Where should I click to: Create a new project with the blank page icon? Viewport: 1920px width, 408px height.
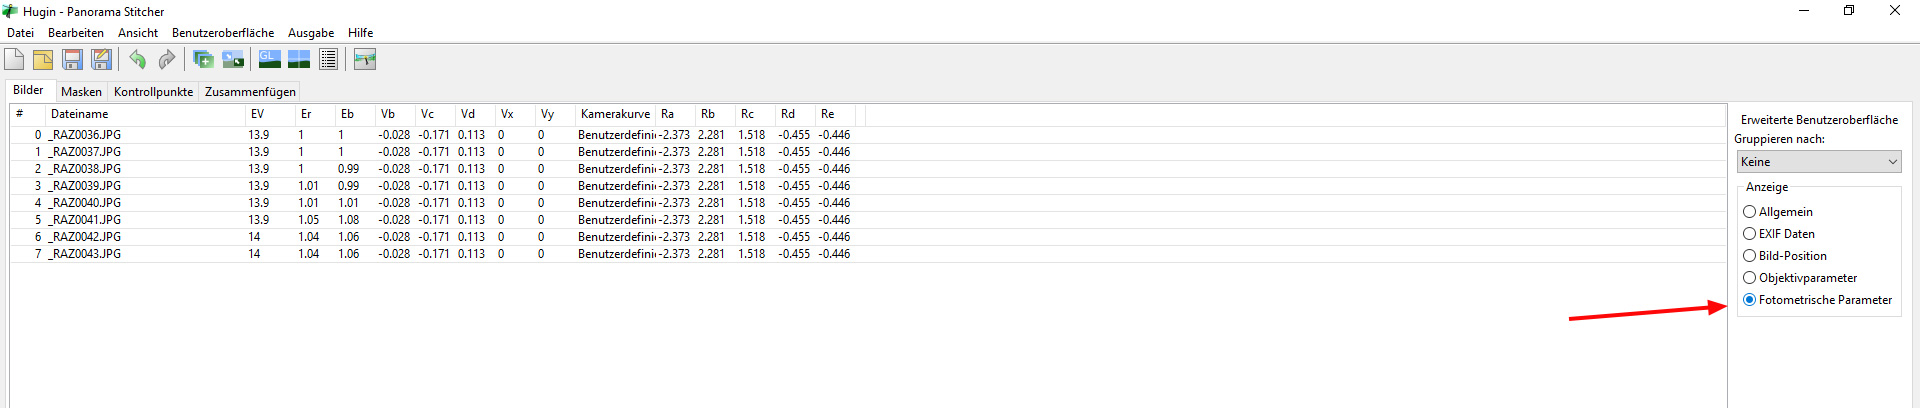point(14,60)
